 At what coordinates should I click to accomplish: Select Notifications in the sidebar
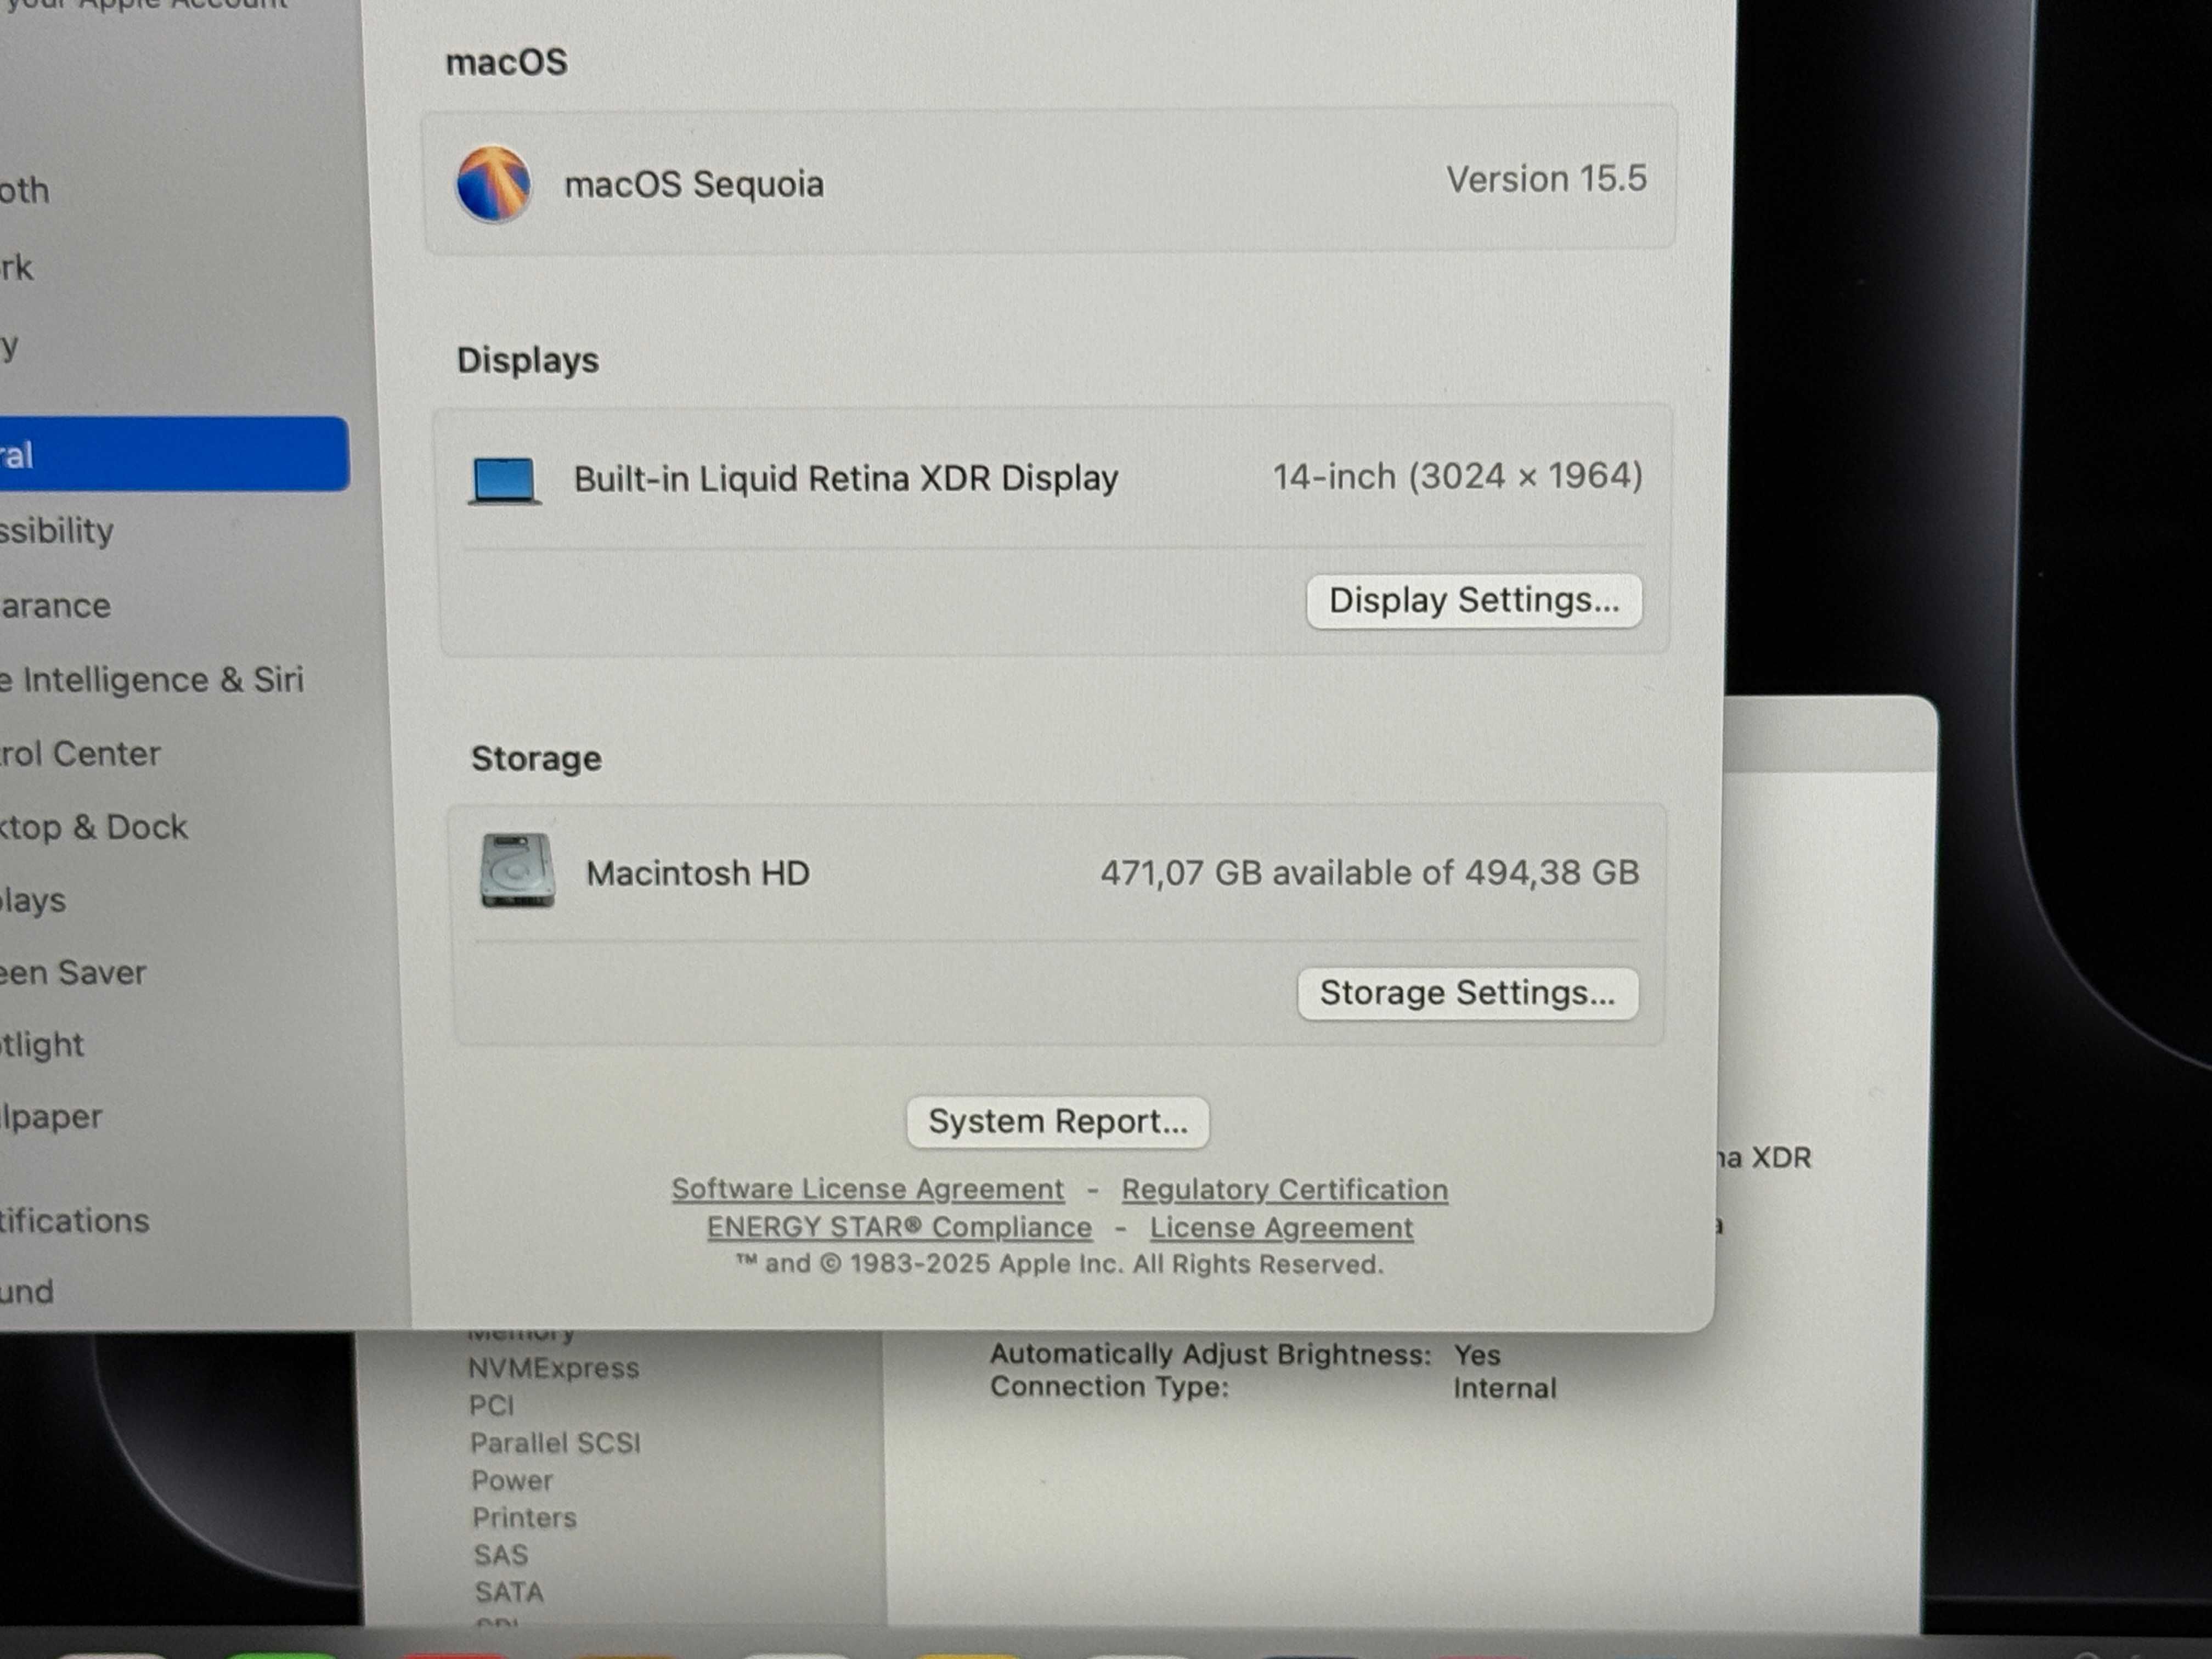pos(74,1220)
